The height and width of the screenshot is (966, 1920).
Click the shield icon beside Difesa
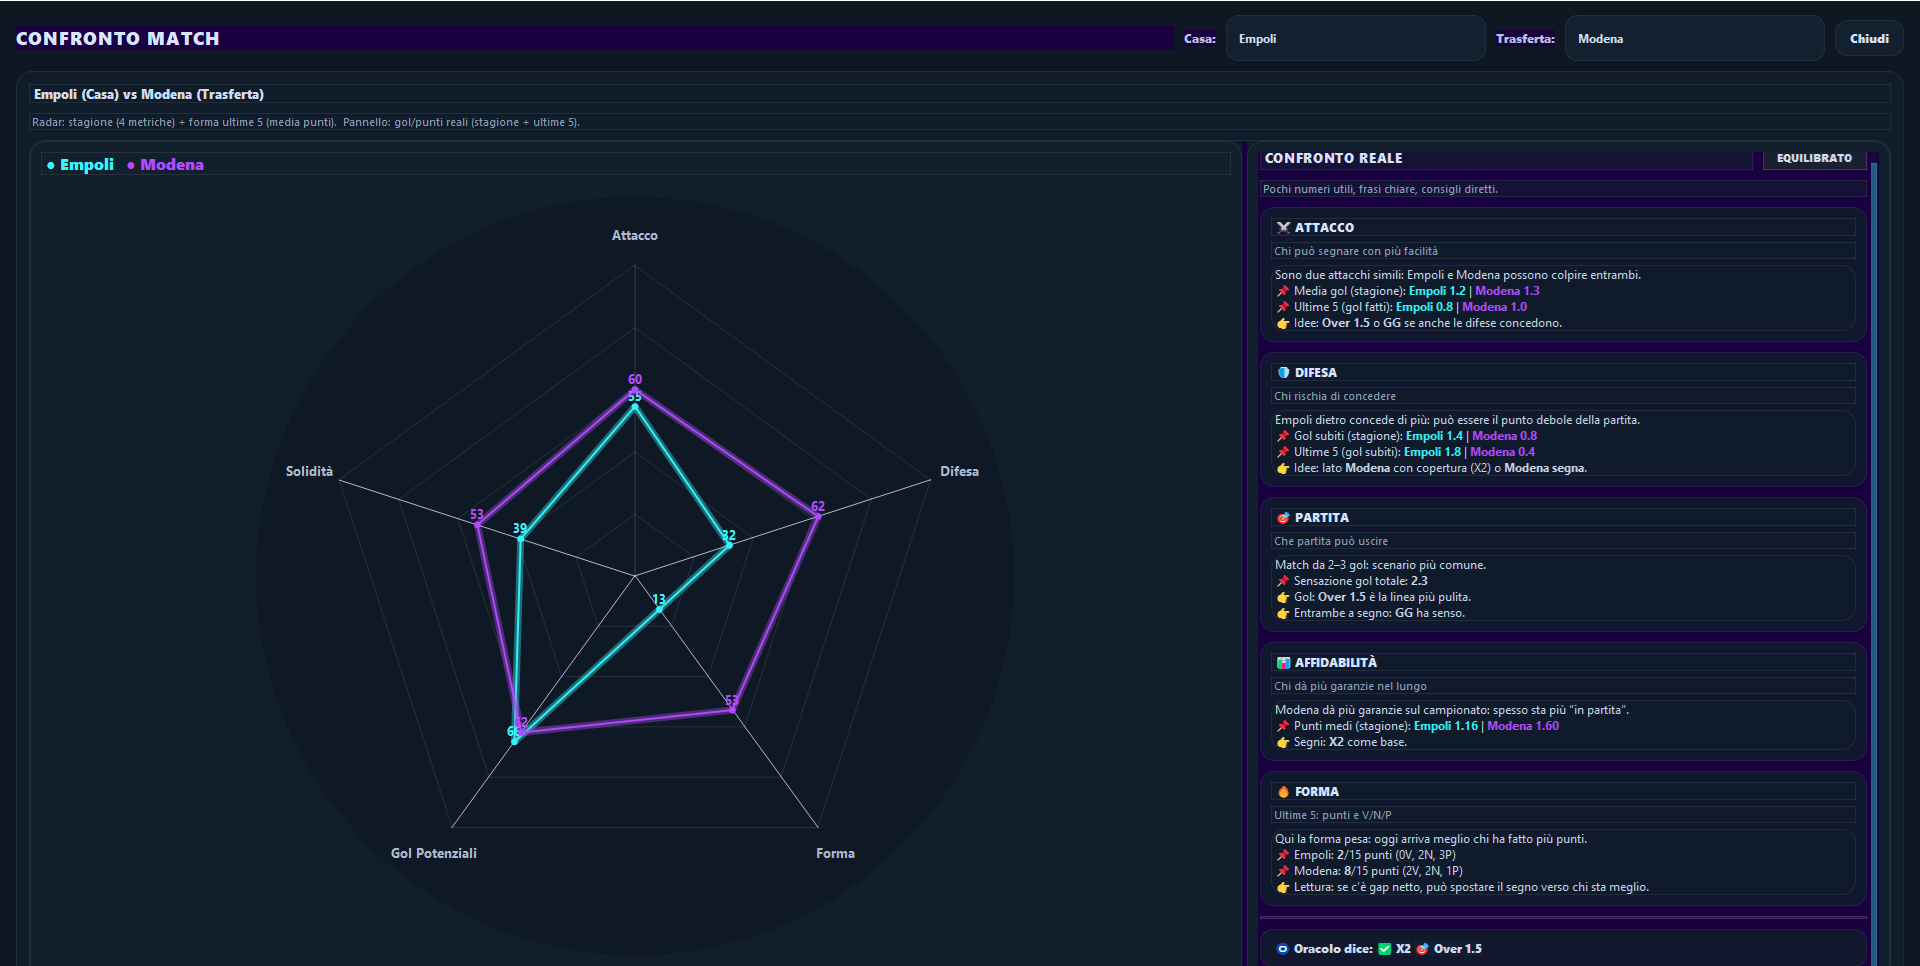pyautogui.click(x=1283, y=373)
